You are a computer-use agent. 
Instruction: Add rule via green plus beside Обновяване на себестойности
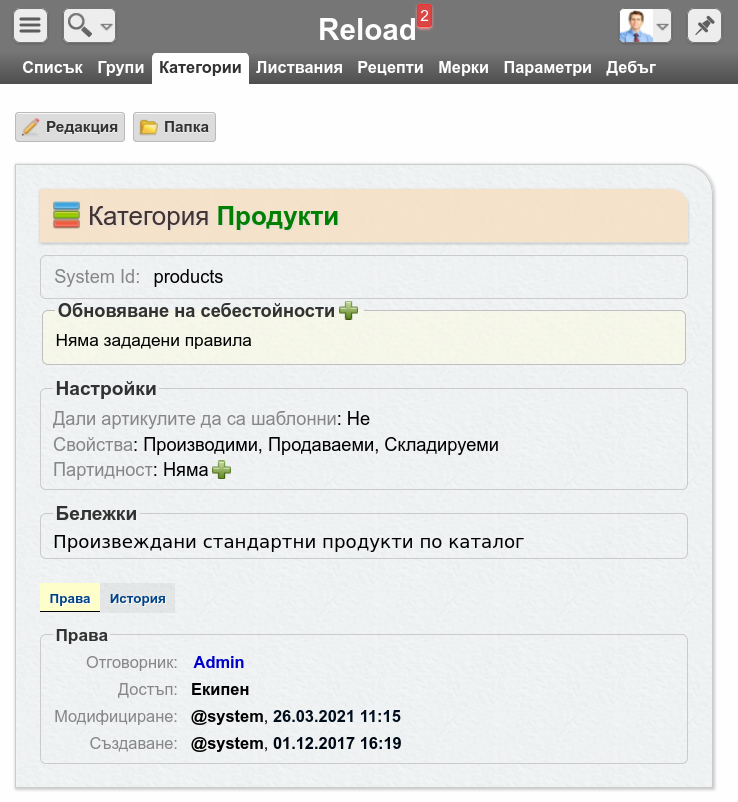(349, 310)
